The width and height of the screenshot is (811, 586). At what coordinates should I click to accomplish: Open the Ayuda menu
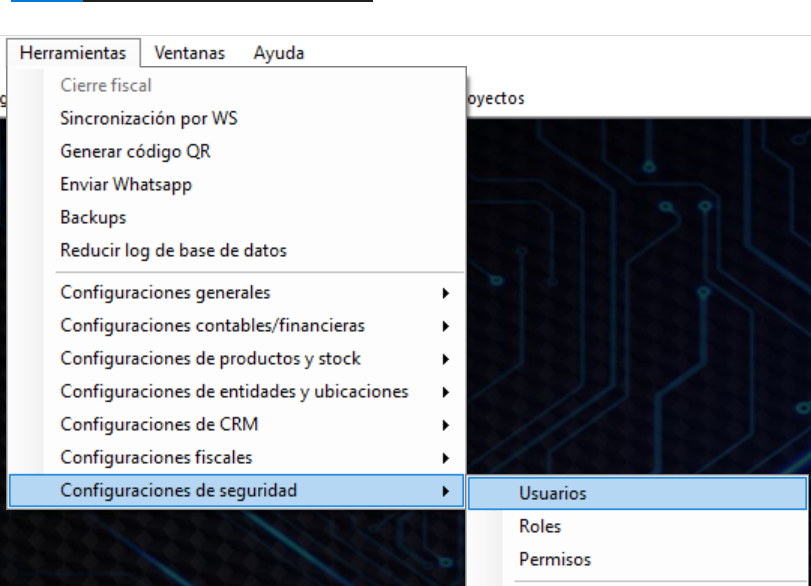[278, 53]
